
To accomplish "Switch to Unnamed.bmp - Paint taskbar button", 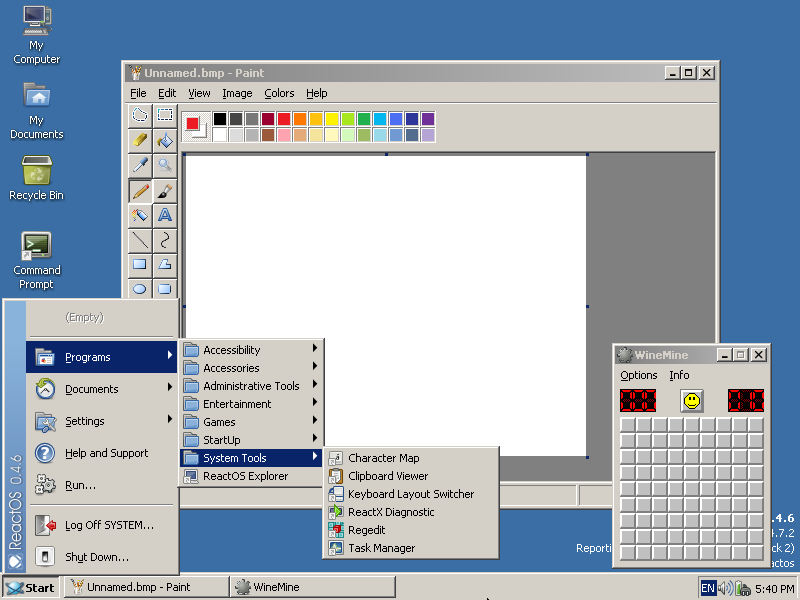I will point(146,587).
